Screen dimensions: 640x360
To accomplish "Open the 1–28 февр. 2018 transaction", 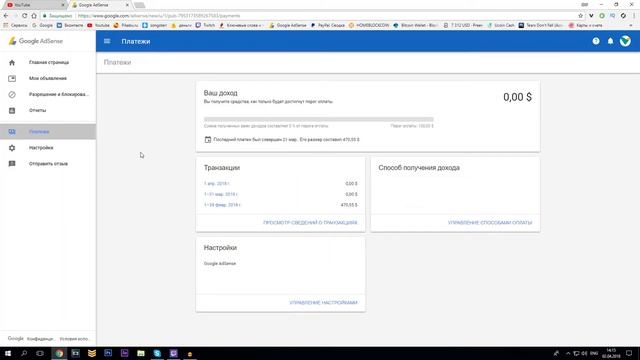I will tap(222, 205).
